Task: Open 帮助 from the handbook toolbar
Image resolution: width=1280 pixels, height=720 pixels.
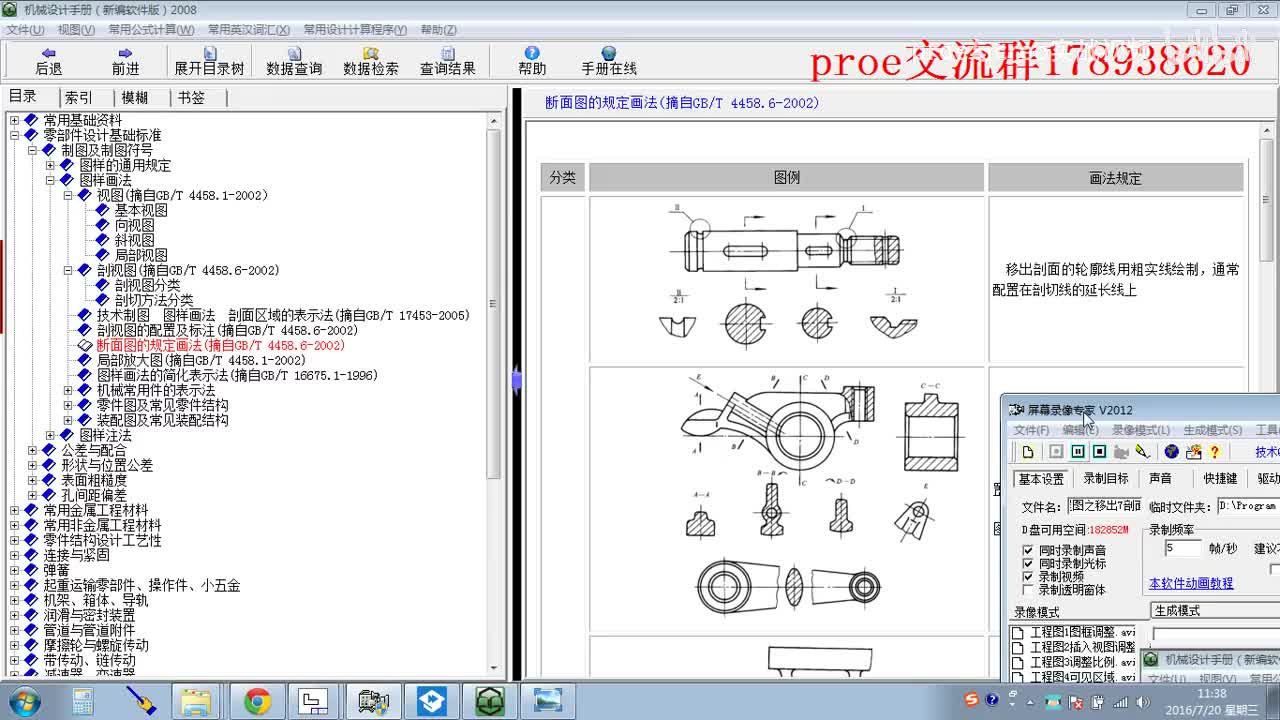Action: click(532, 61)
